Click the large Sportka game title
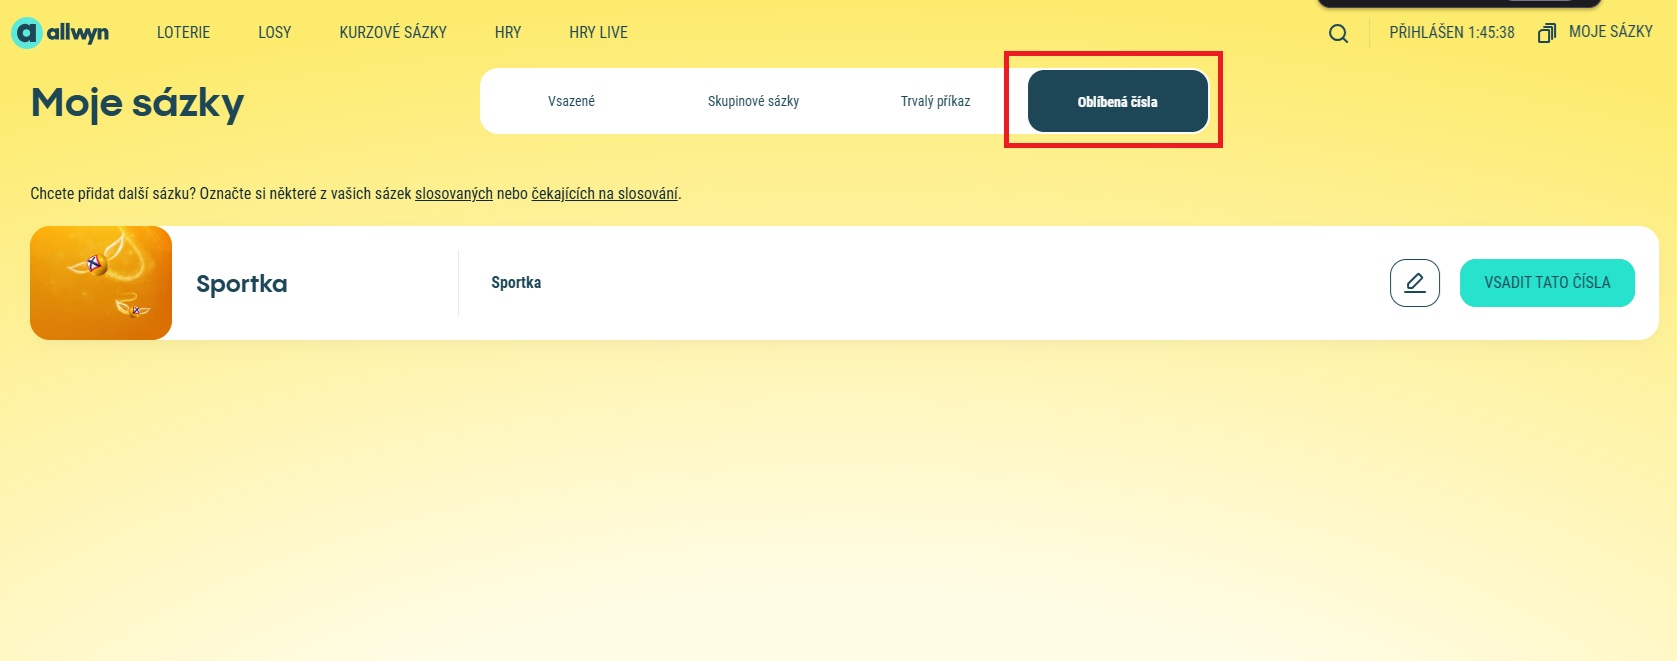The image size is (1677, 661). pyautogui.click(x=241, y=284)
